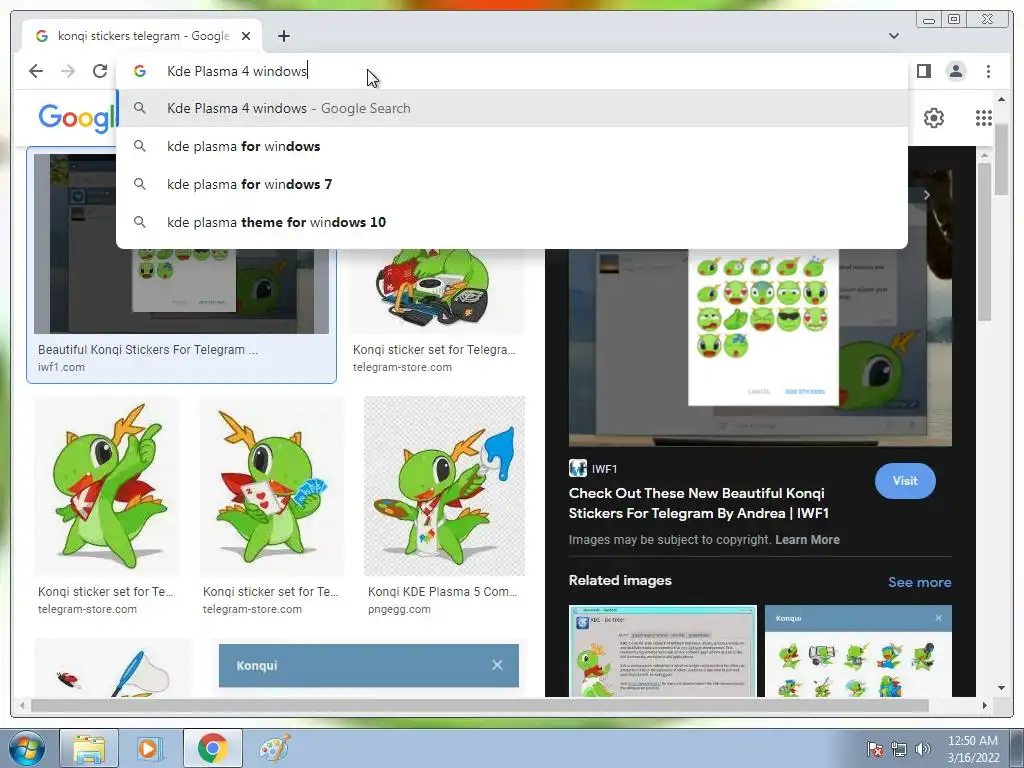Close the Konqui sticker banner X
Viewport: 1024px width, 768px height.
tap(497, 665)
